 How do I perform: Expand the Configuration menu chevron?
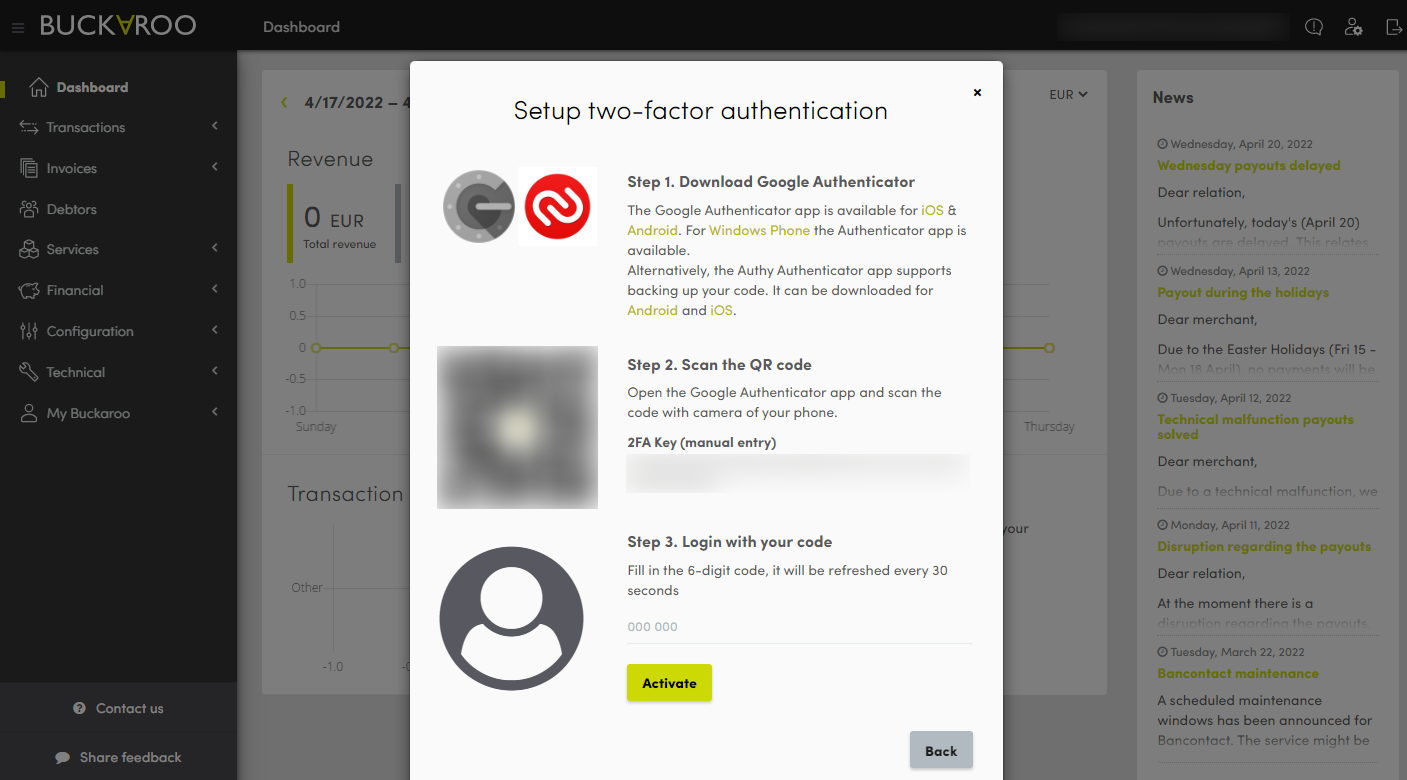[215, 330]
